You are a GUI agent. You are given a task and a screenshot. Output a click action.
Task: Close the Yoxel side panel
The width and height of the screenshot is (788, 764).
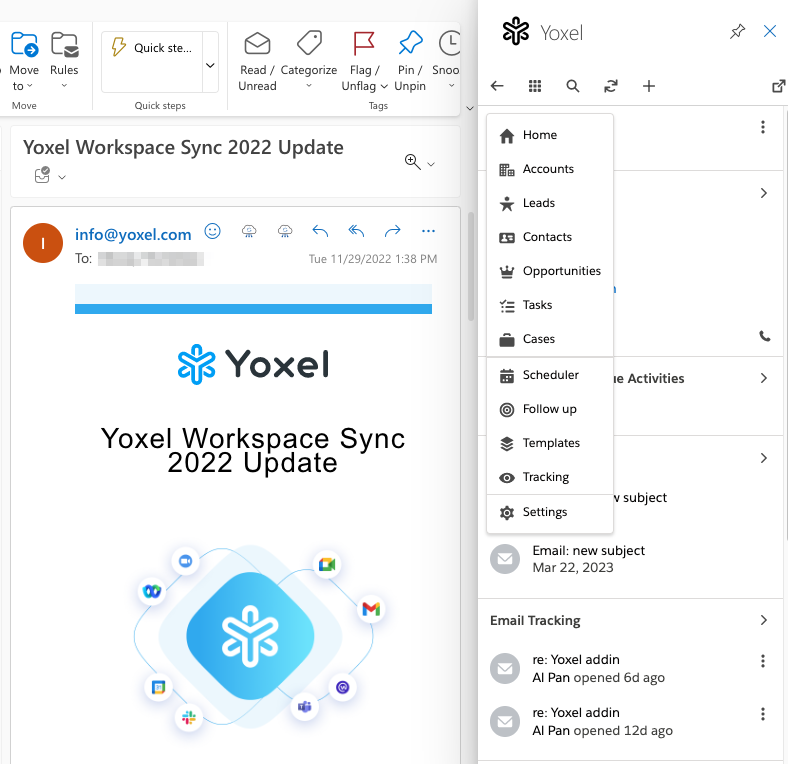coord(769,32)
